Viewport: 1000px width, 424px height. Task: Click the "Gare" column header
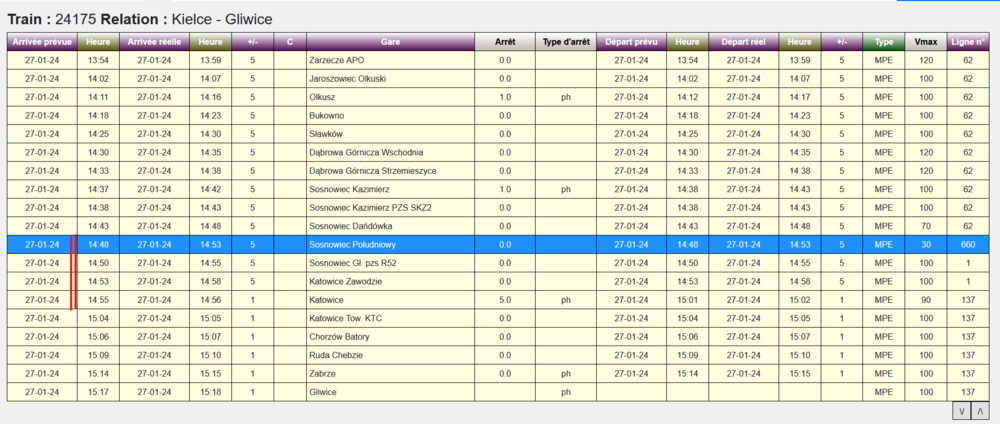[390, 42]
